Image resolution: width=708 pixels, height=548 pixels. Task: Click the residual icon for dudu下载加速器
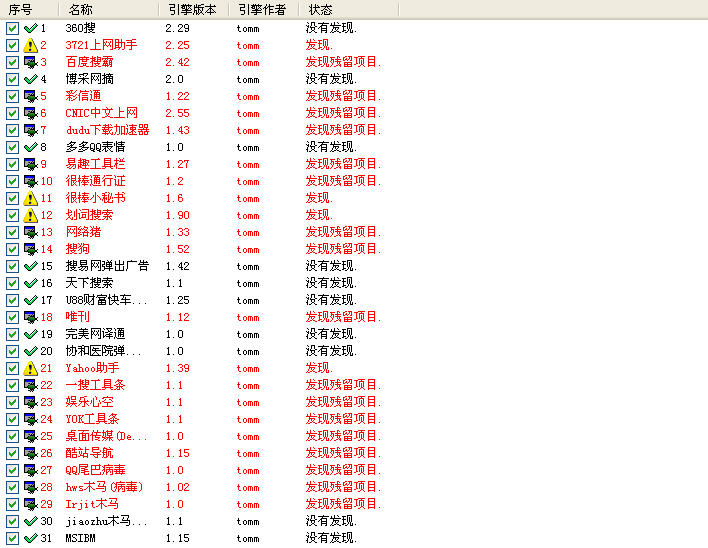point(30,130)
